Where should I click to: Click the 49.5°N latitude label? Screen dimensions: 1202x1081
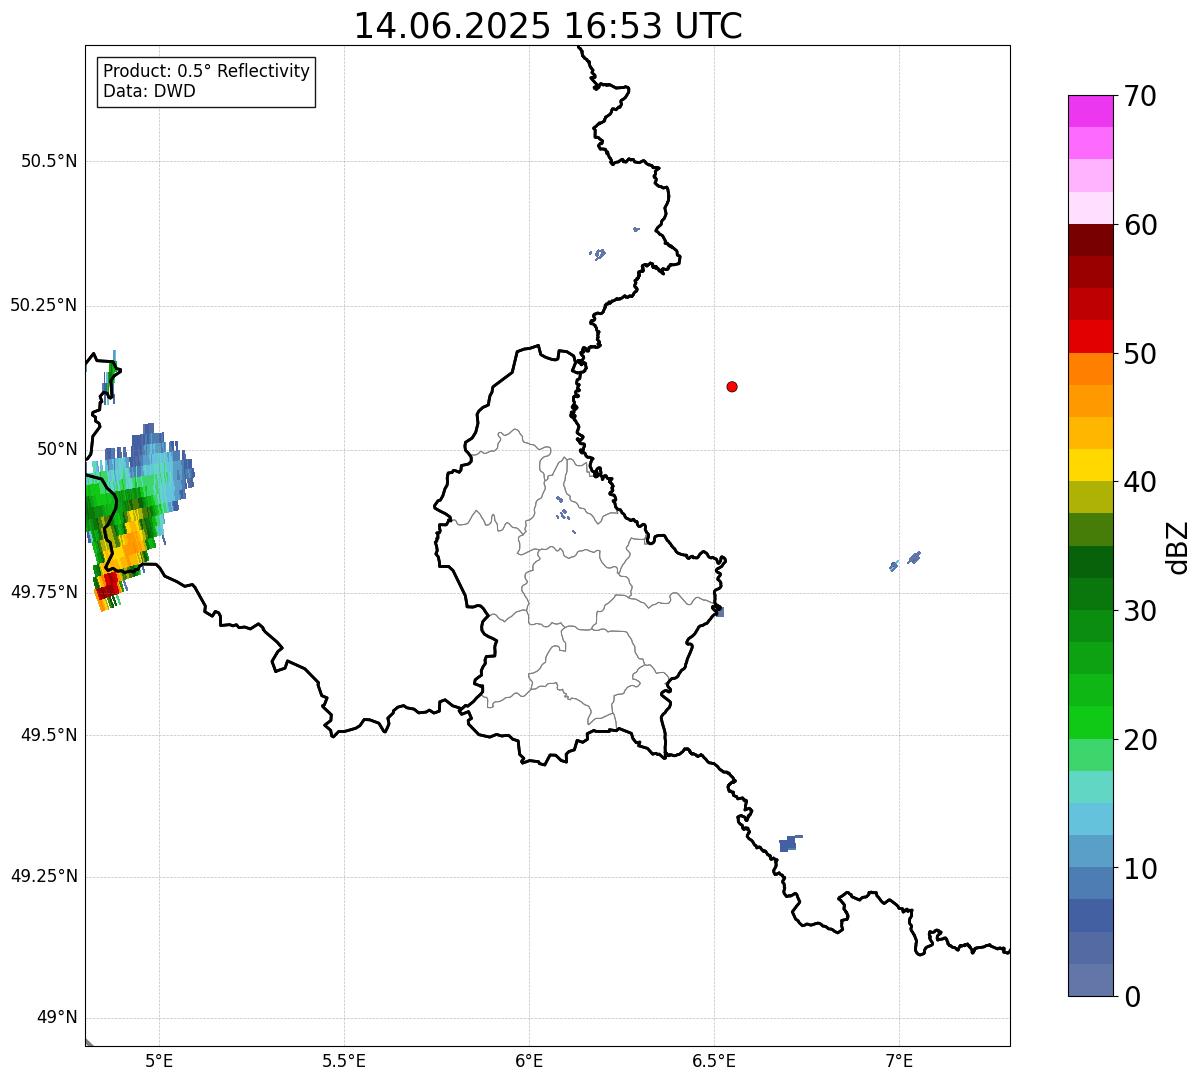[49, 735]
